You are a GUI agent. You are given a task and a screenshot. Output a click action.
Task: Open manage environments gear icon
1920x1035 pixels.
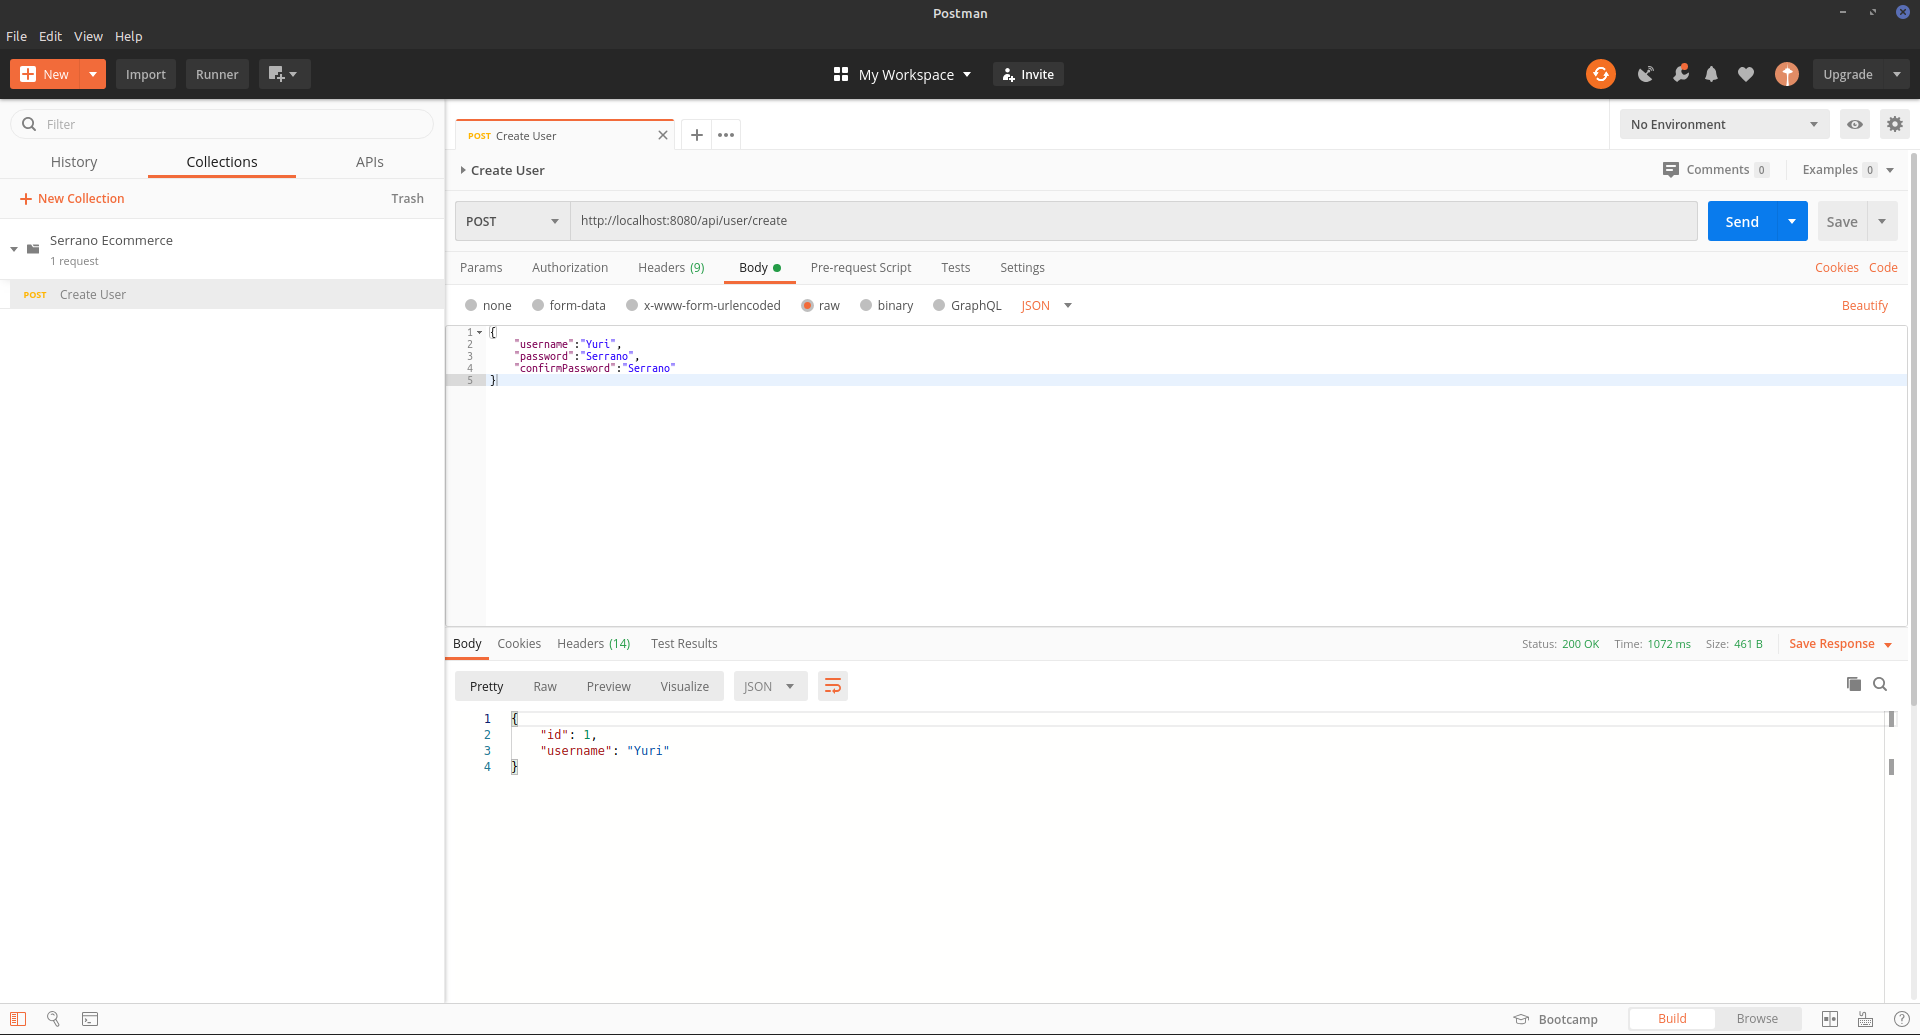point(1895,124)
